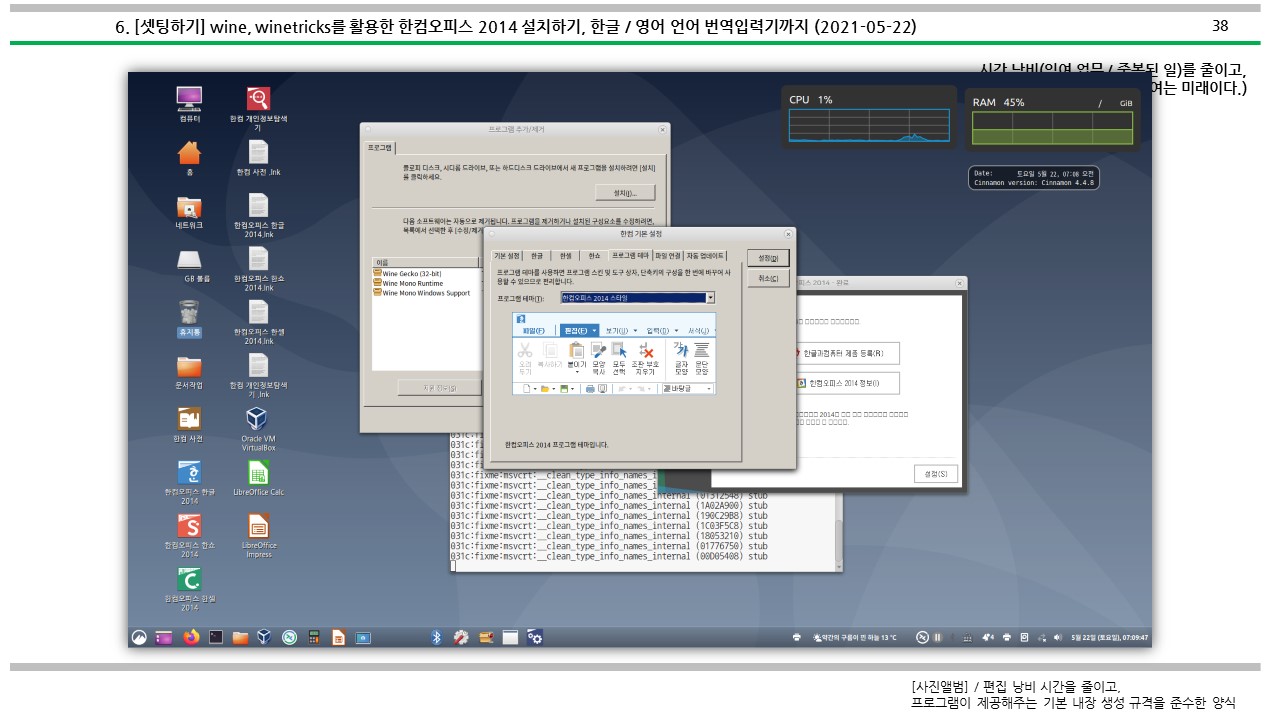
Task: Expand the 입력 menu arrow in preview
Action: point(676,330)
